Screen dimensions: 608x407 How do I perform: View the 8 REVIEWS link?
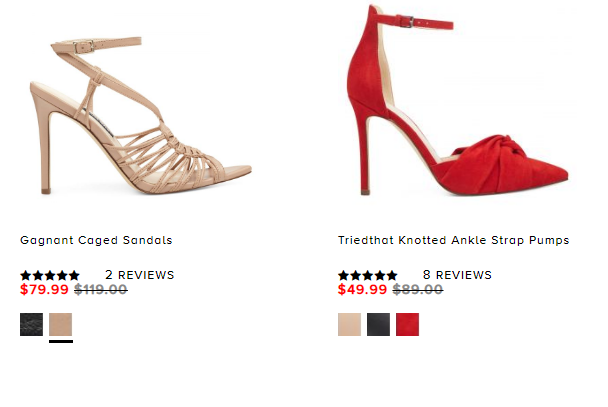pos(457,275)
